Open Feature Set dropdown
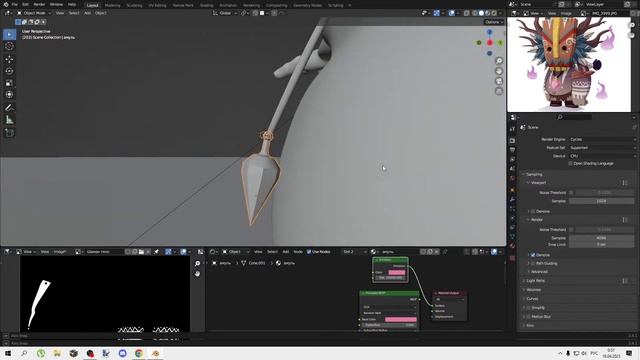 point(602,148)
